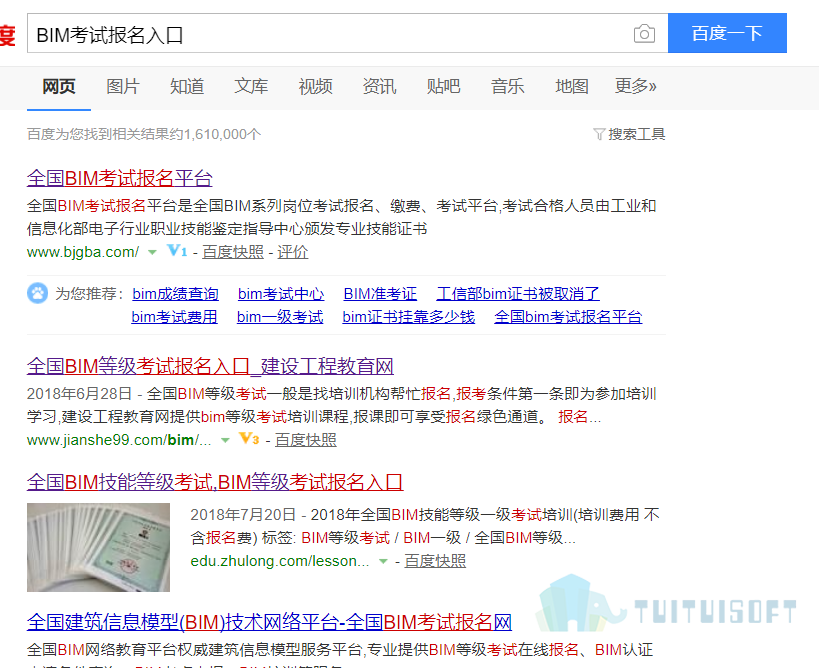This screenshot has width=819, height=668.
Task: Open 百度快照 for the zhulong.com result
Action: pyautogui.click(x=435, y=561)
